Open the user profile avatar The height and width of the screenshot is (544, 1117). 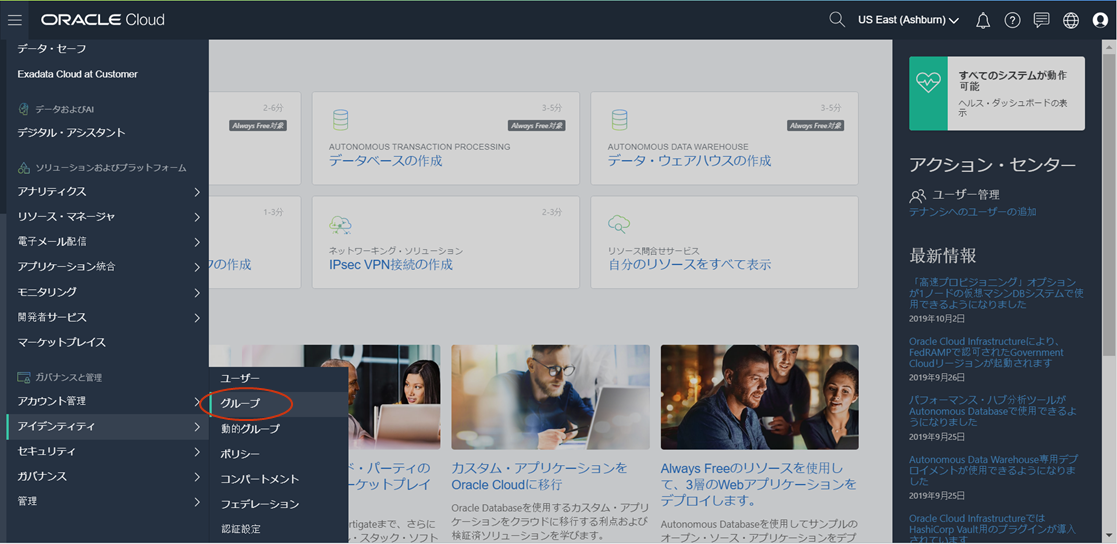[x=1100, y=20]
